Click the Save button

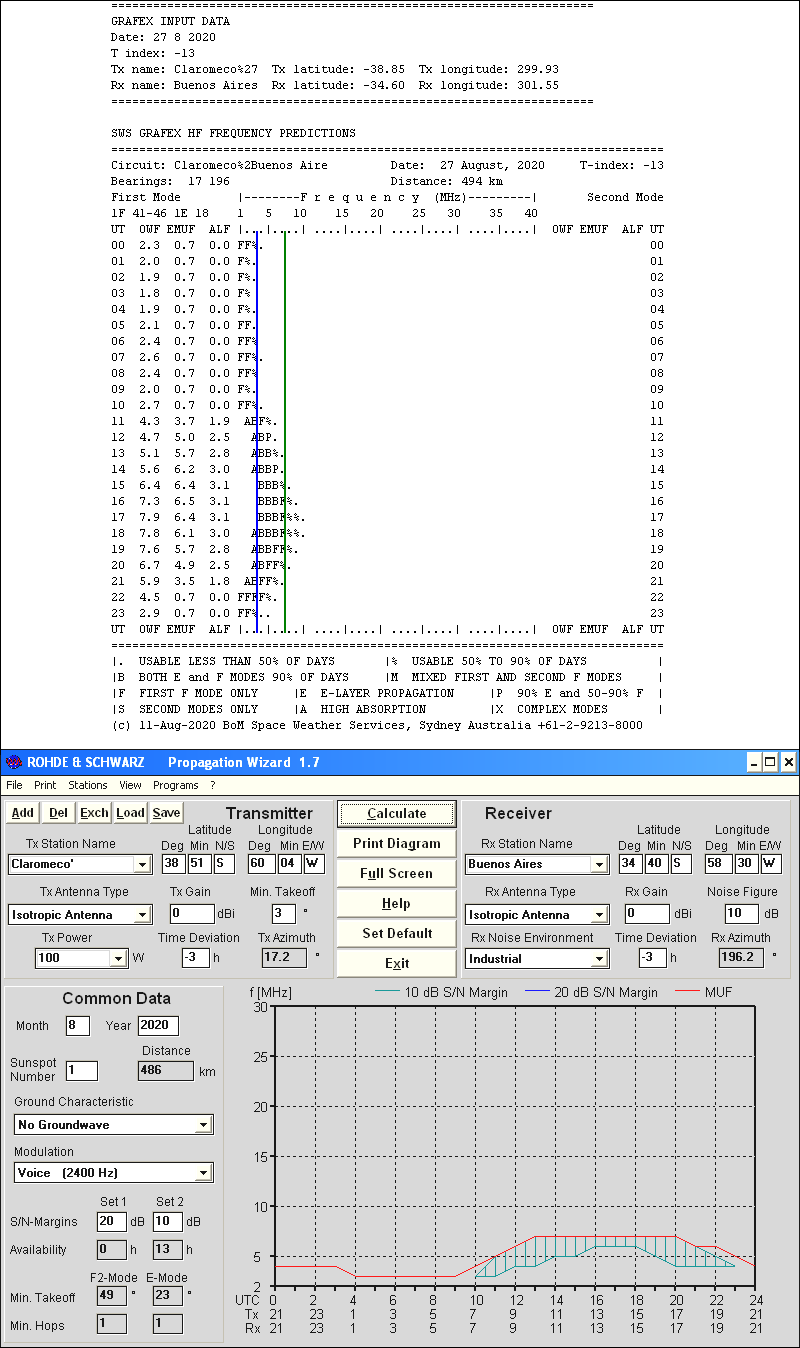pos(166,813)
